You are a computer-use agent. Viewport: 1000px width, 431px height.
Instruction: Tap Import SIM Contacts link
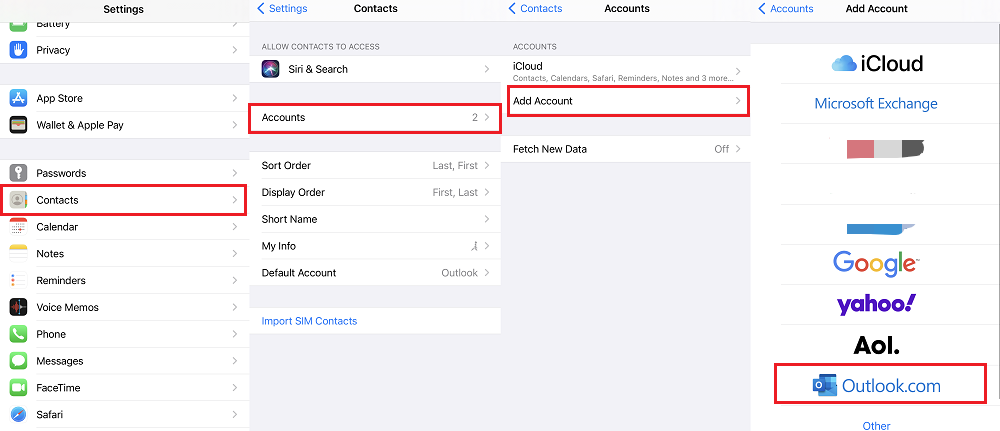pyautogui.click(x=309, y=321)
